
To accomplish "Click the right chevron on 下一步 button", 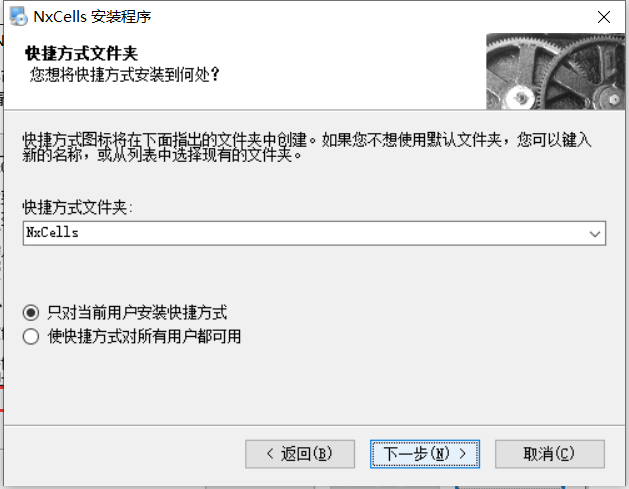I will 463,454.
